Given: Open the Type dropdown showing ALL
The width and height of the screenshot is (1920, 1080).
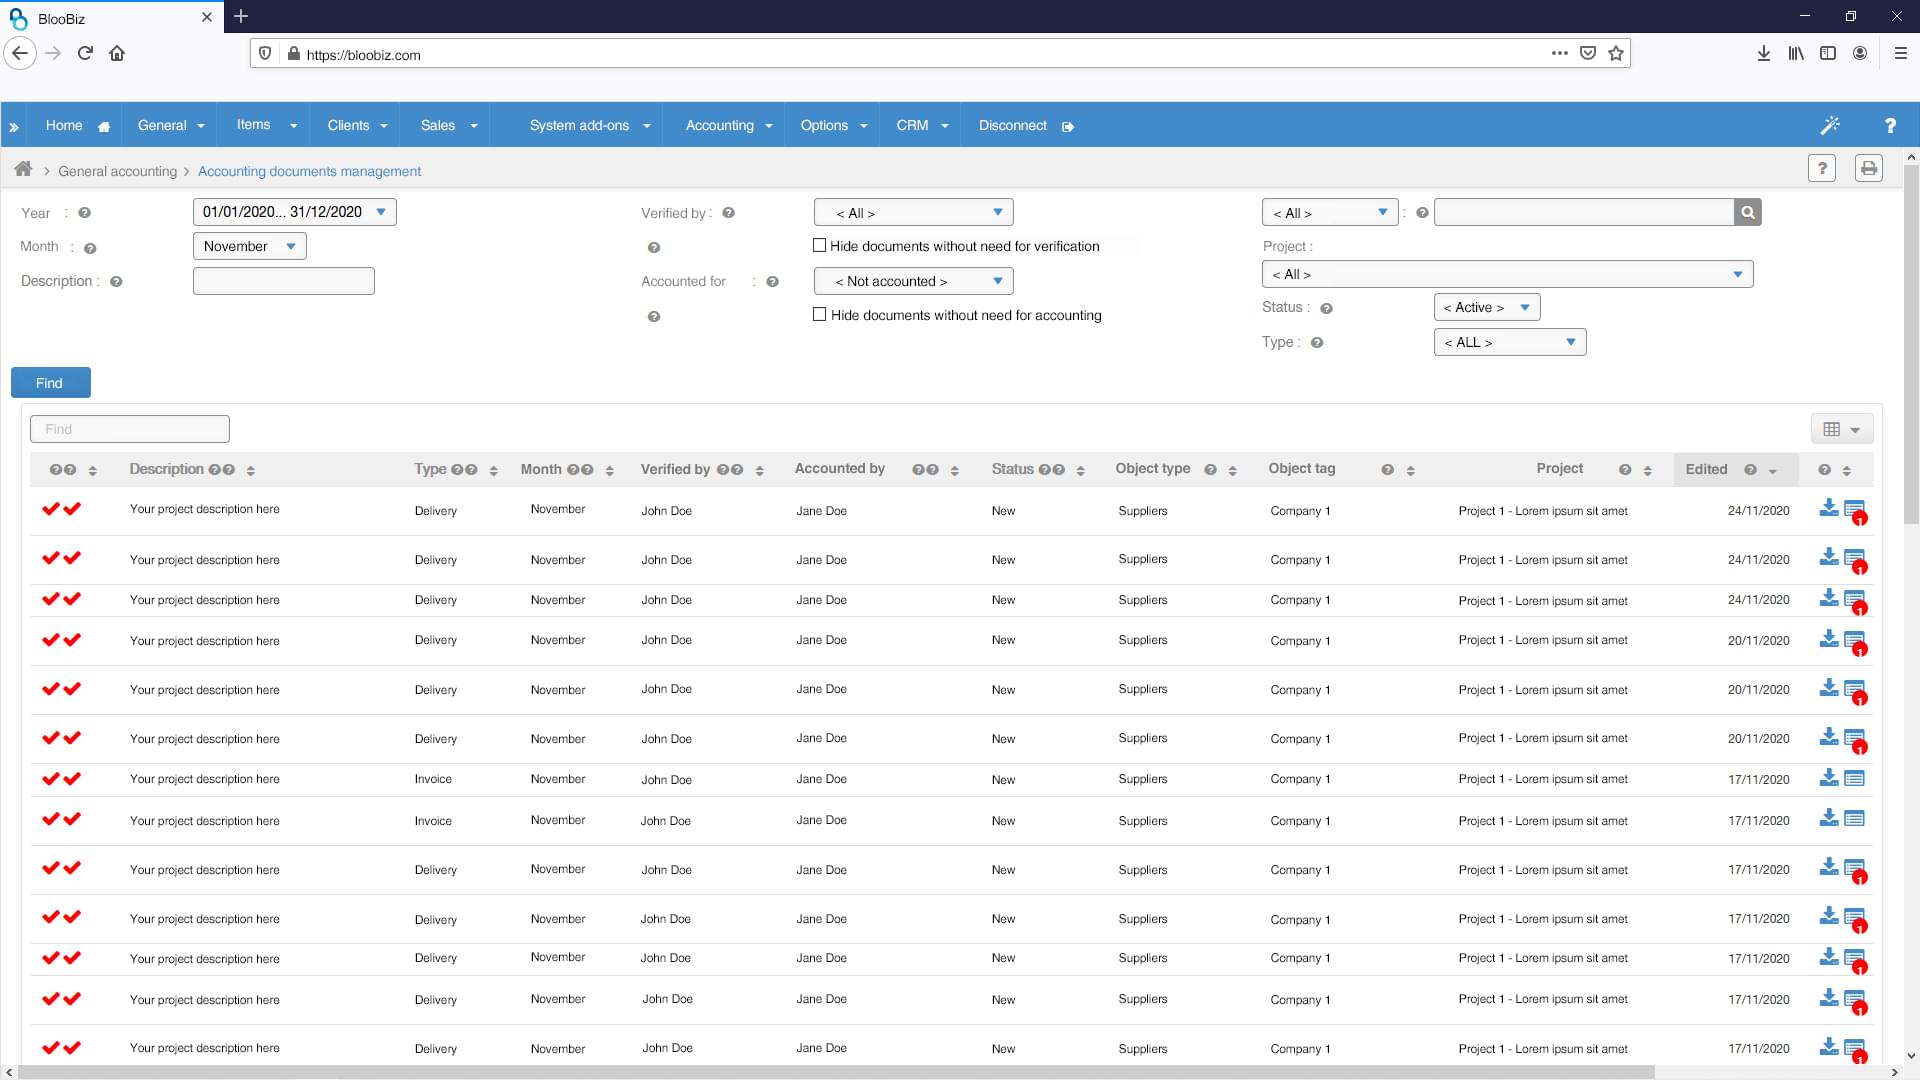Looking at the screenshot, I should [x=1510, y=342].
